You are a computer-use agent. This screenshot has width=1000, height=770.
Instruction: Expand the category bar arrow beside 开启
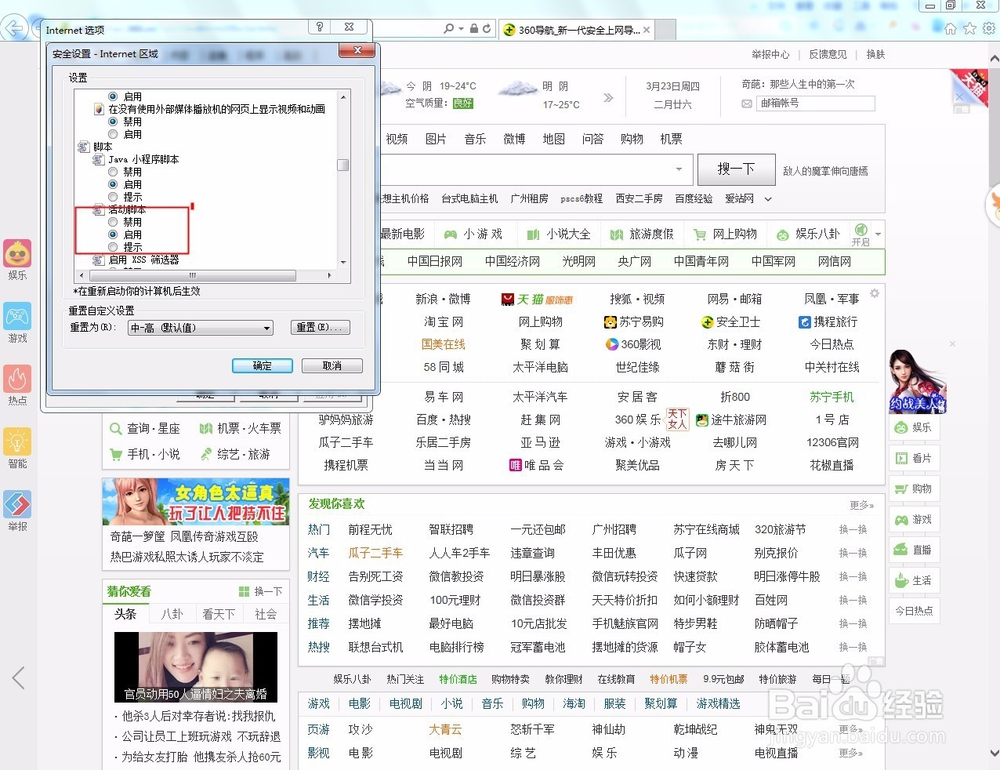click(879, 235)
